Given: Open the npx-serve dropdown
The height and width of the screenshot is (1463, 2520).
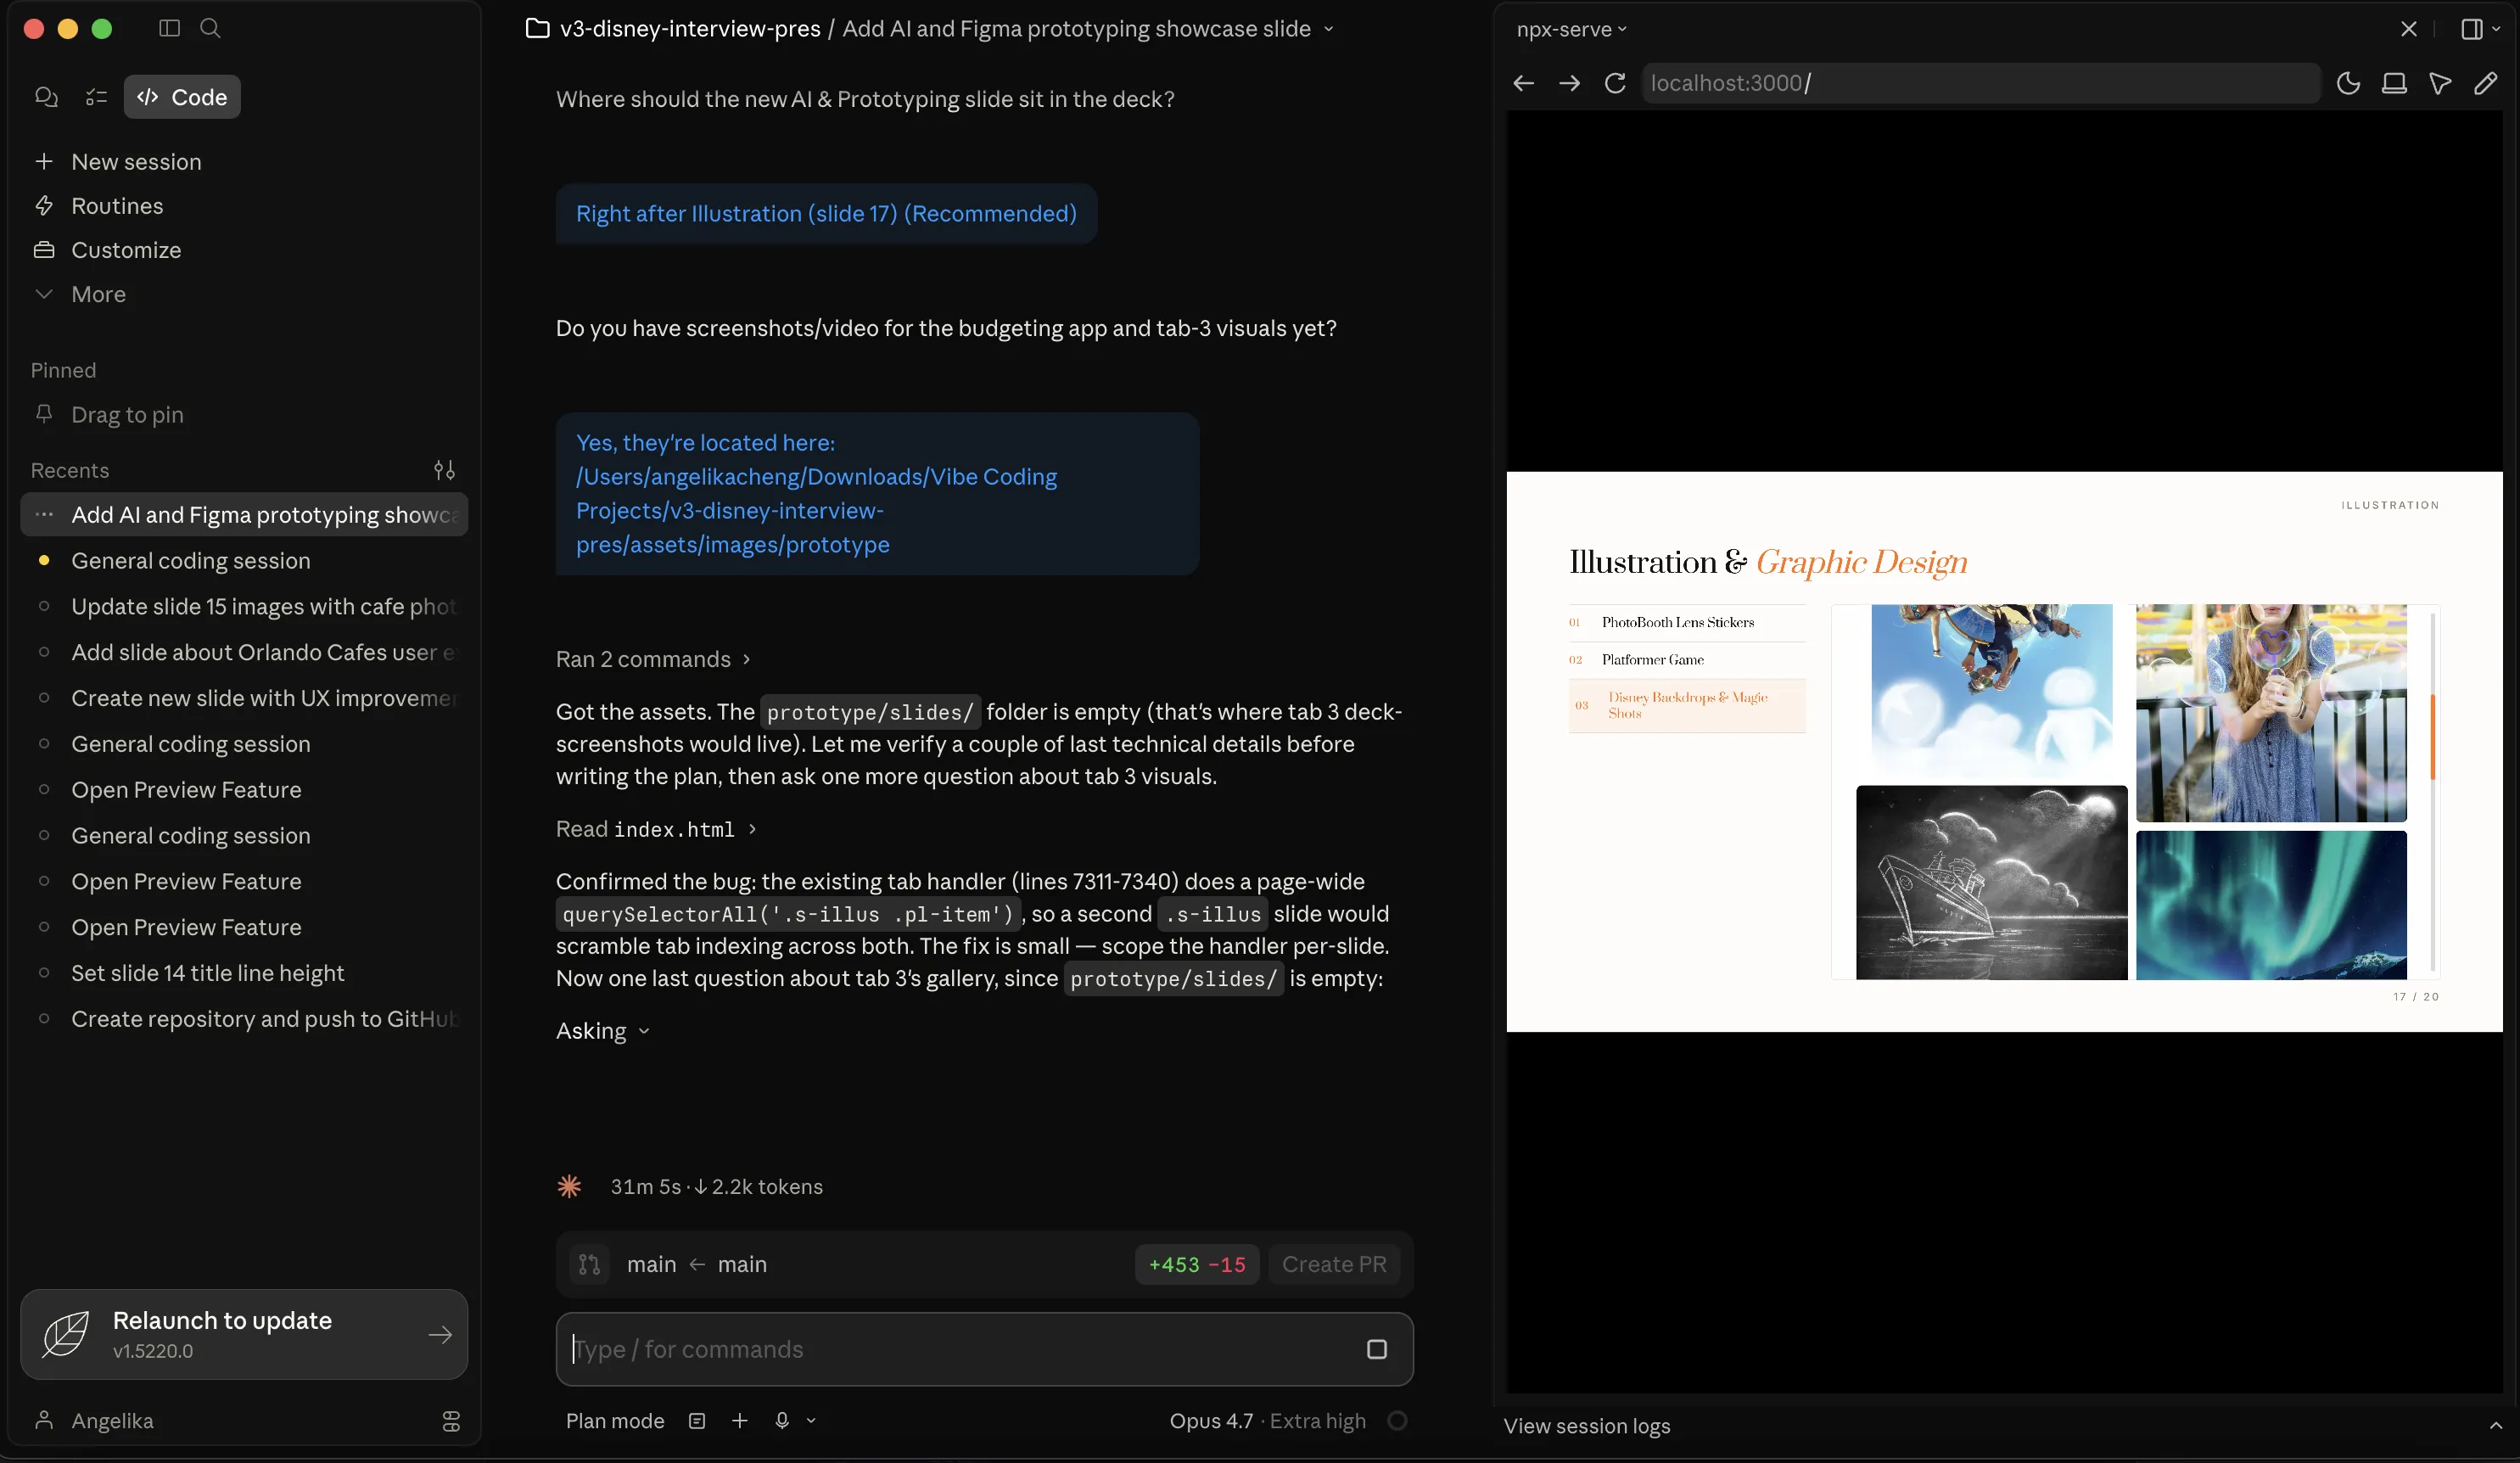Looking at the screenshot, I should coord(1571,29).
